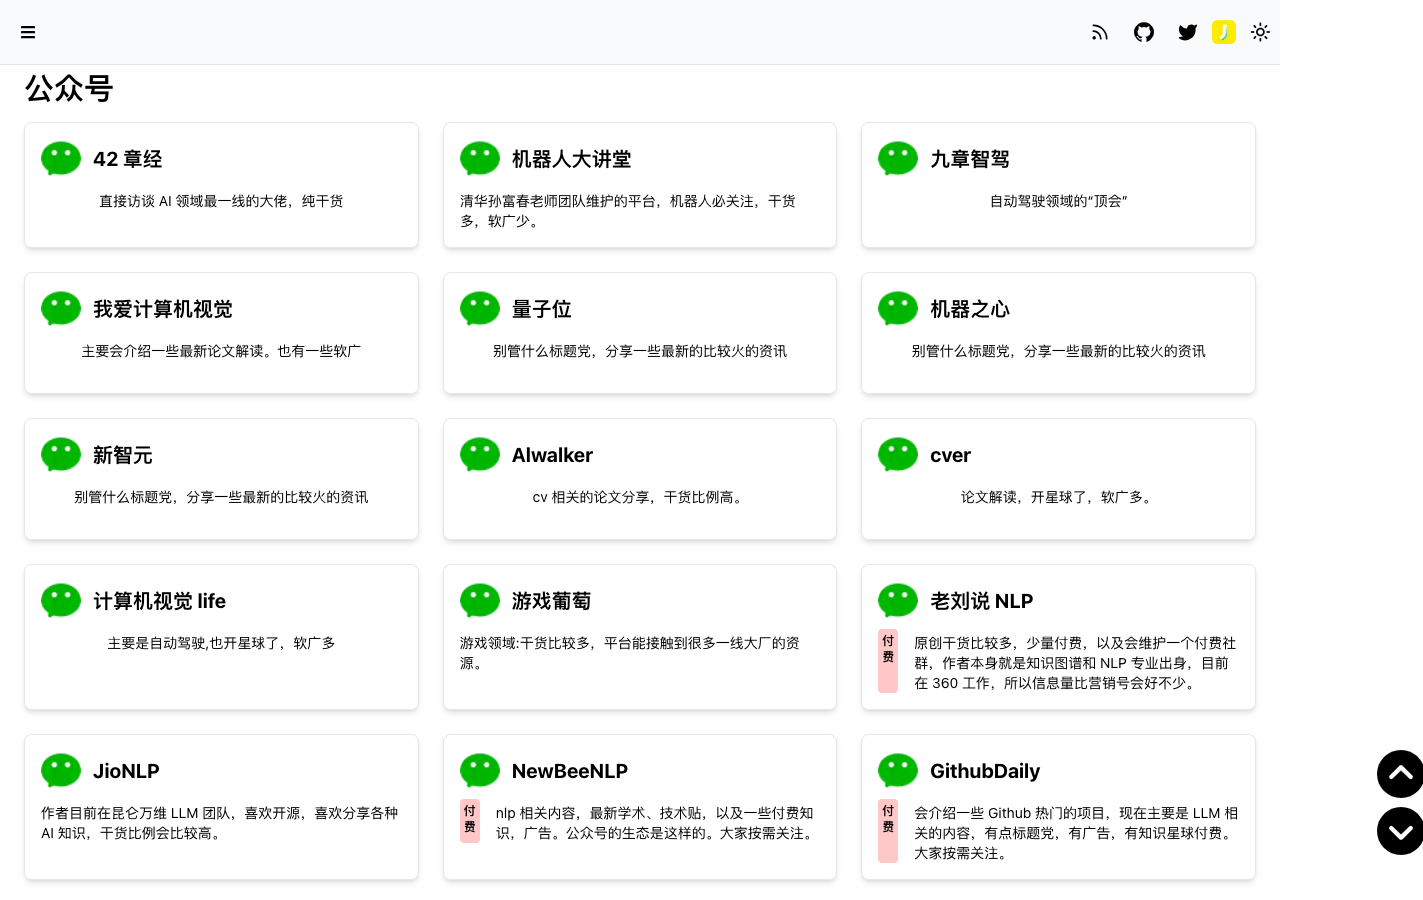This screenshot has width=1423, height=900.
Task: Click the 公众号 section heading
Action: tap(69, 89)
